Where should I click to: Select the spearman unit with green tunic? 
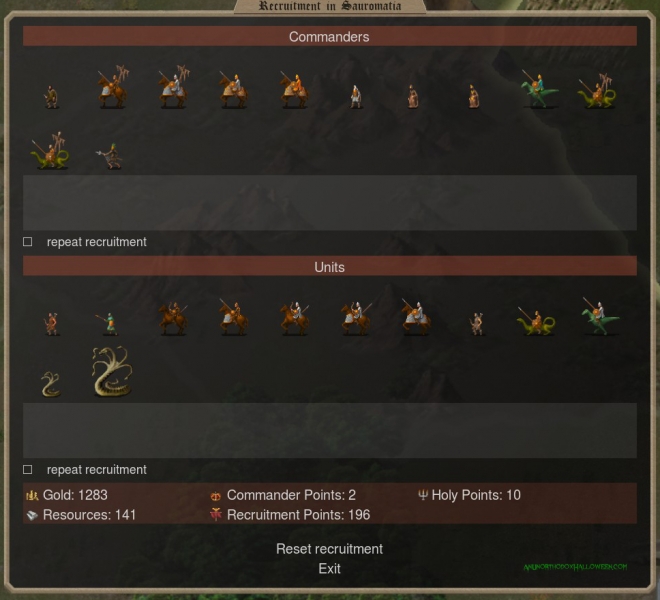(x=108, y=323)
